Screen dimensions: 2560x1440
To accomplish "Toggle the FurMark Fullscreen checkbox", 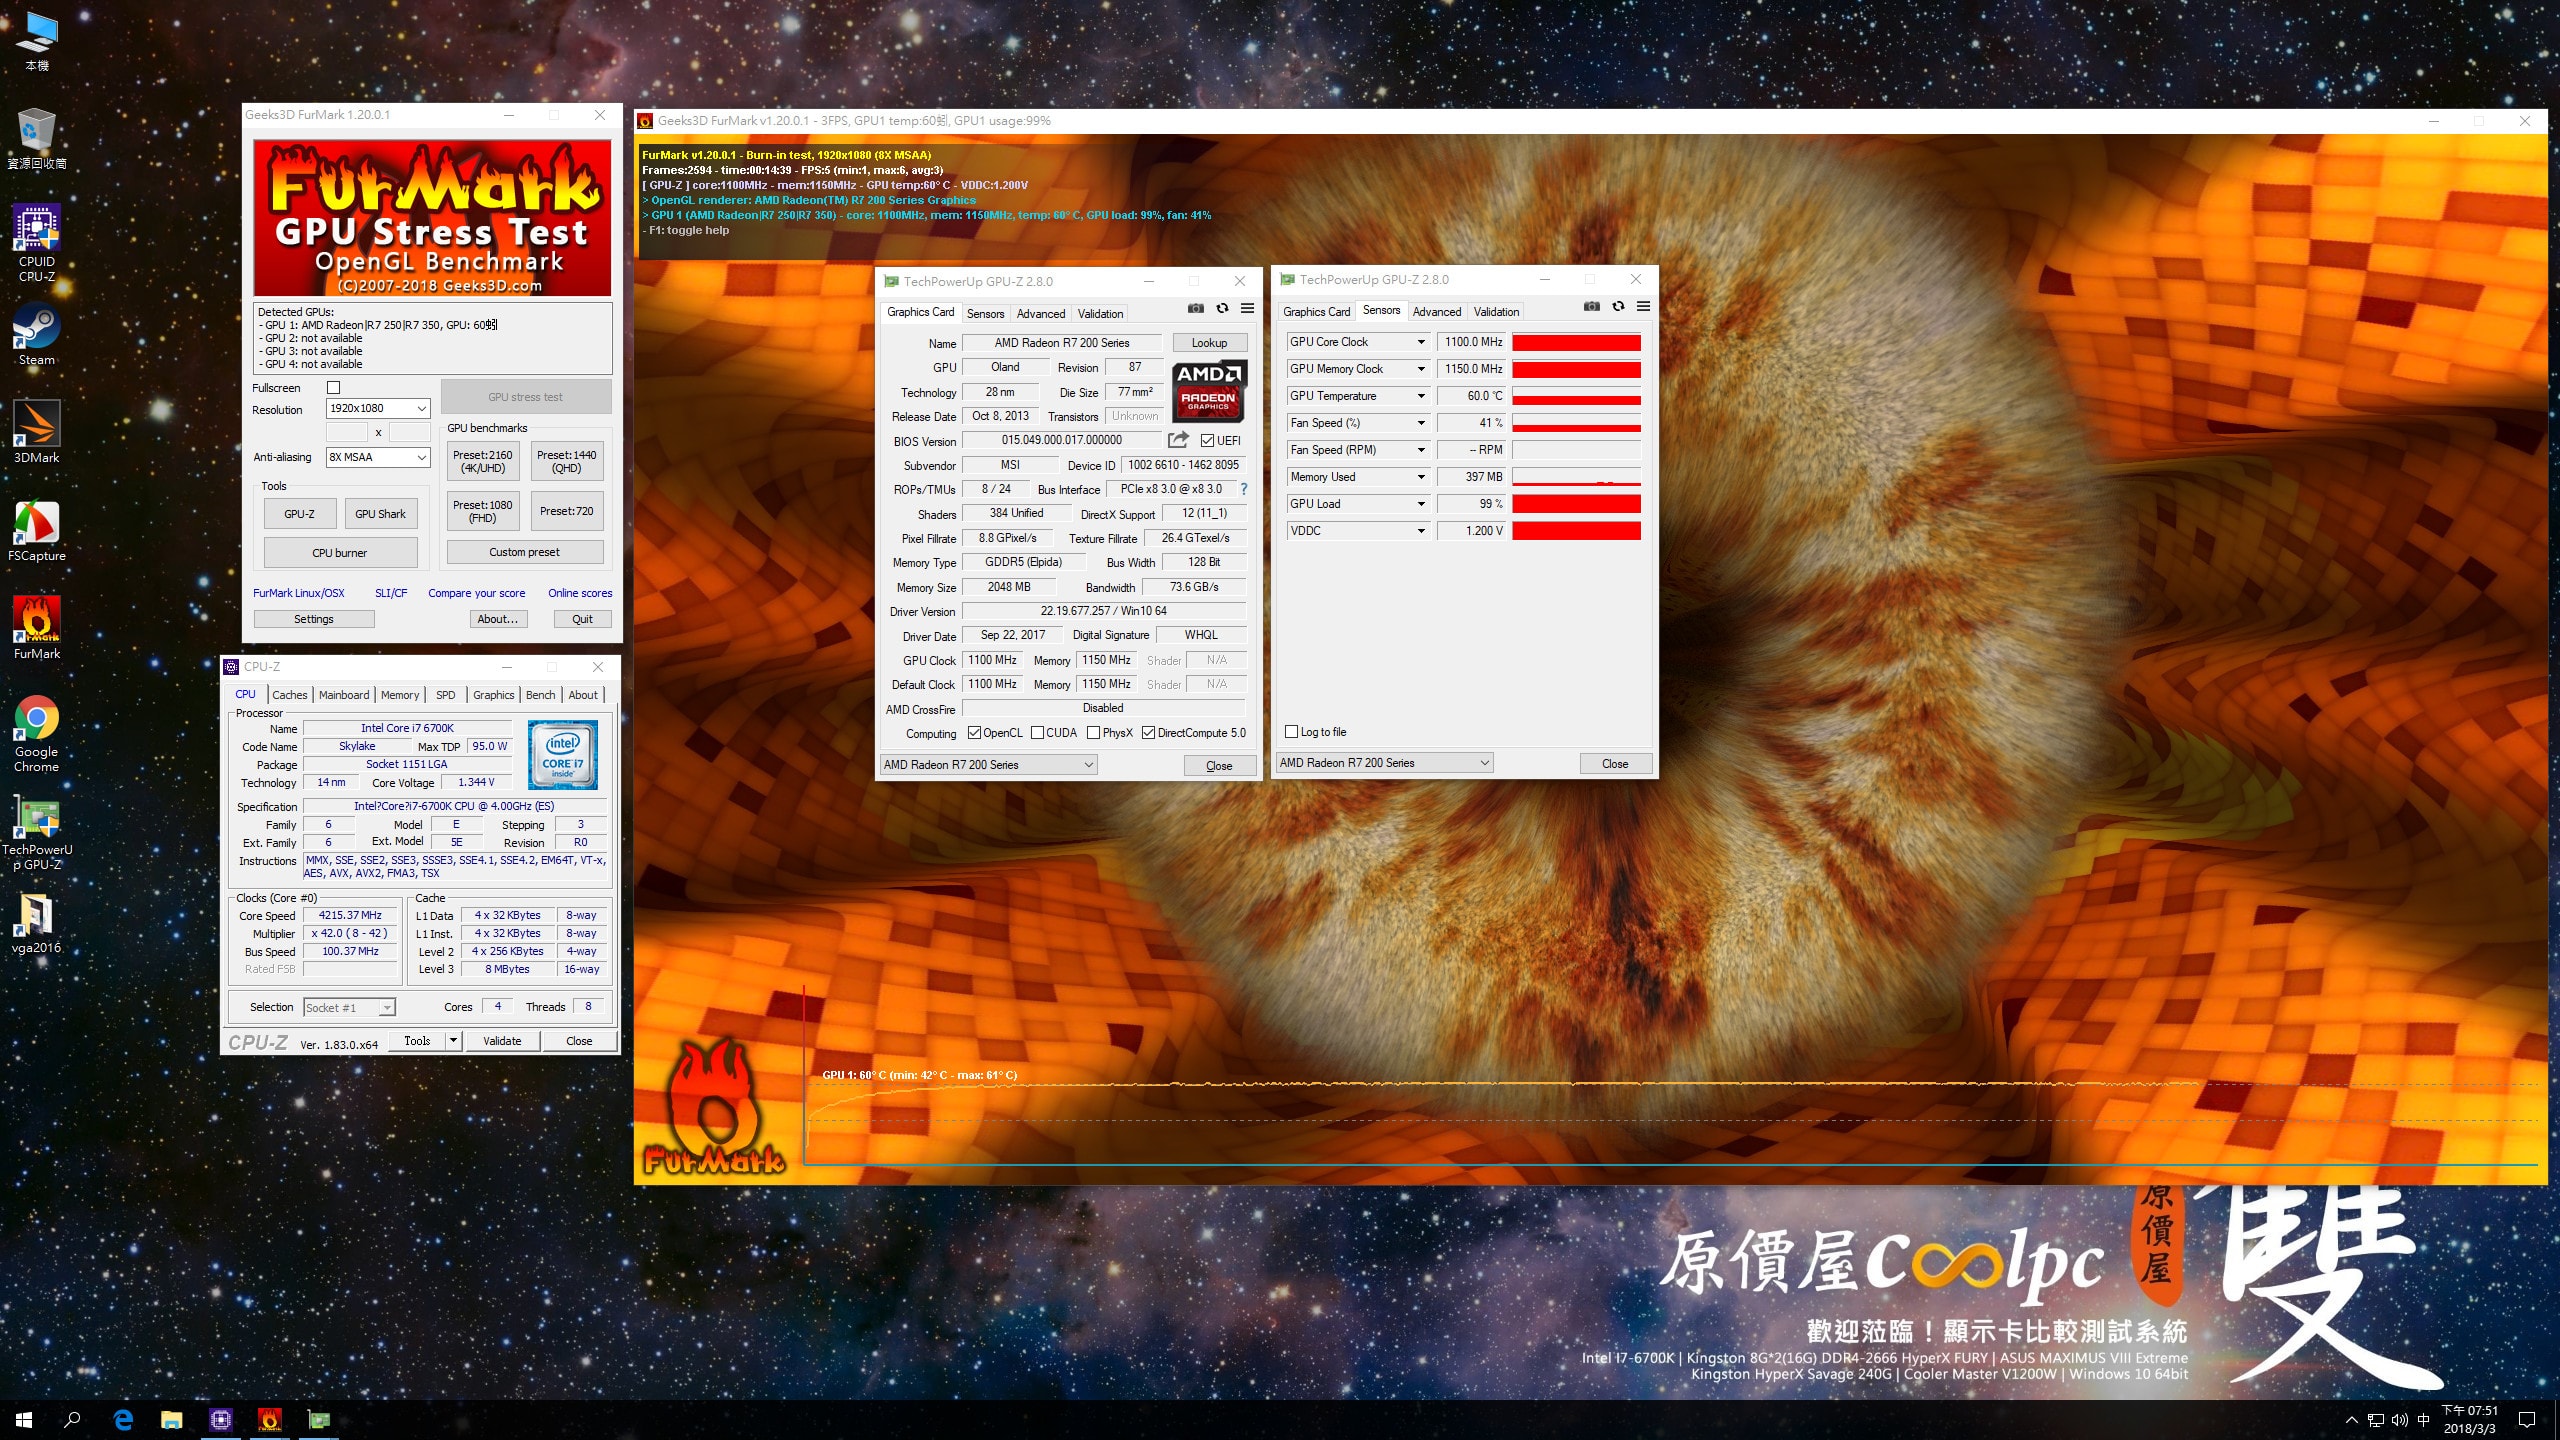I will 334,388.
